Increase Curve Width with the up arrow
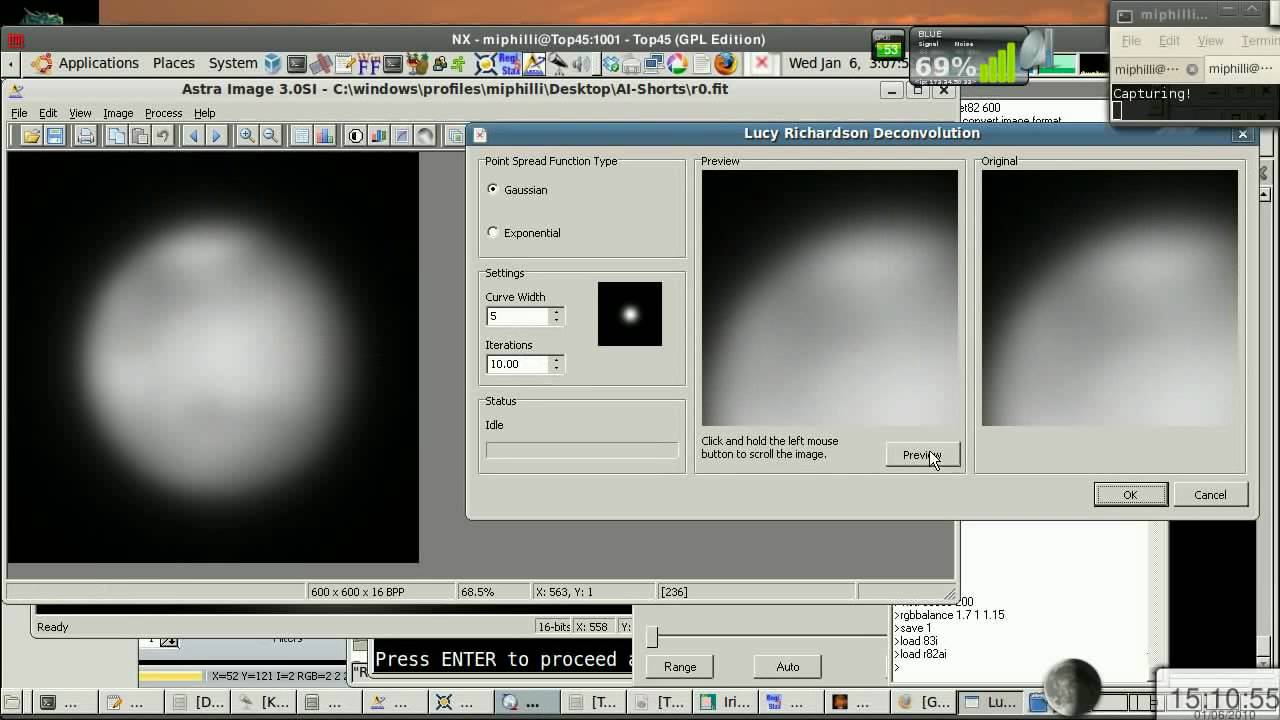 [x=557, y=311]
